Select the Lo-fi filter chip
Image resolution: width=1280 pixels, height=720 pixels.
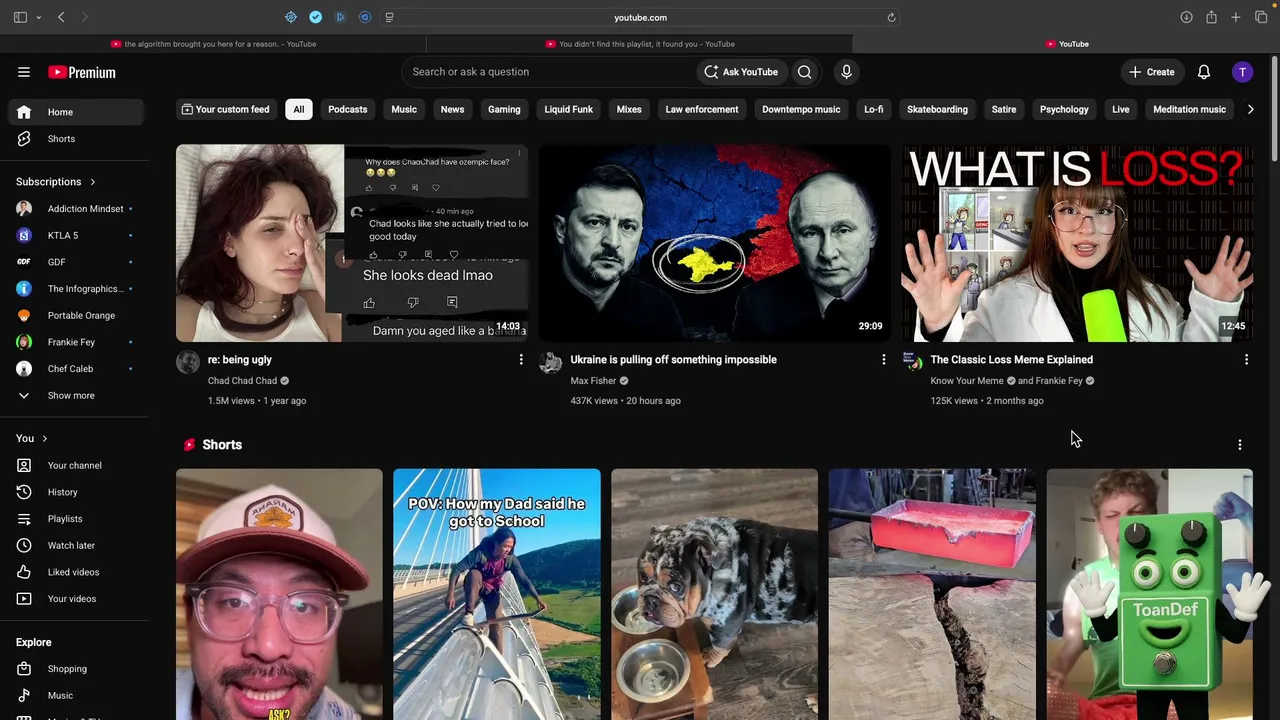874,109
